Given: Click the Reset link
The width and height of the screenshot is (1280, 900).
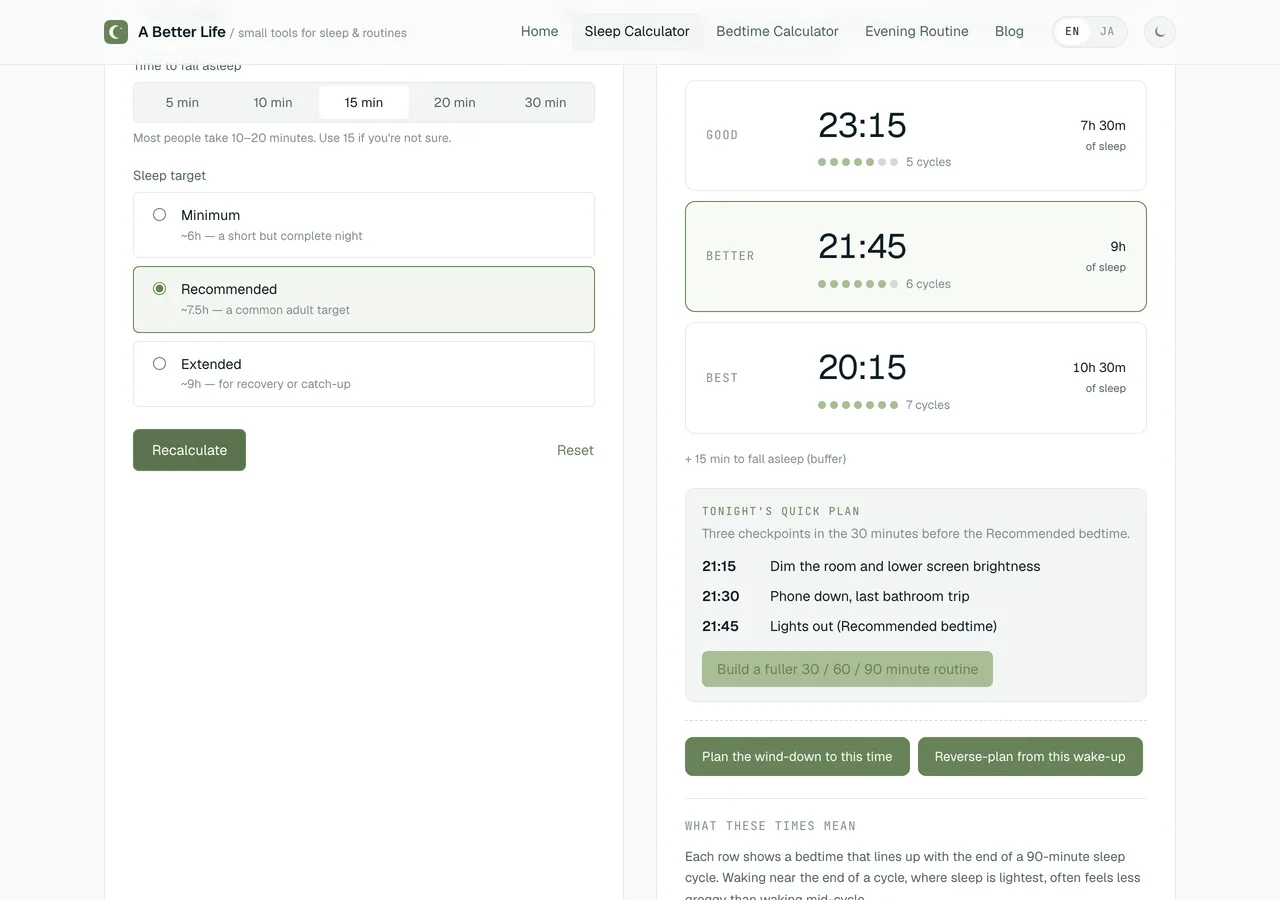Looking at the screenshot, I should tap(575, 450).
